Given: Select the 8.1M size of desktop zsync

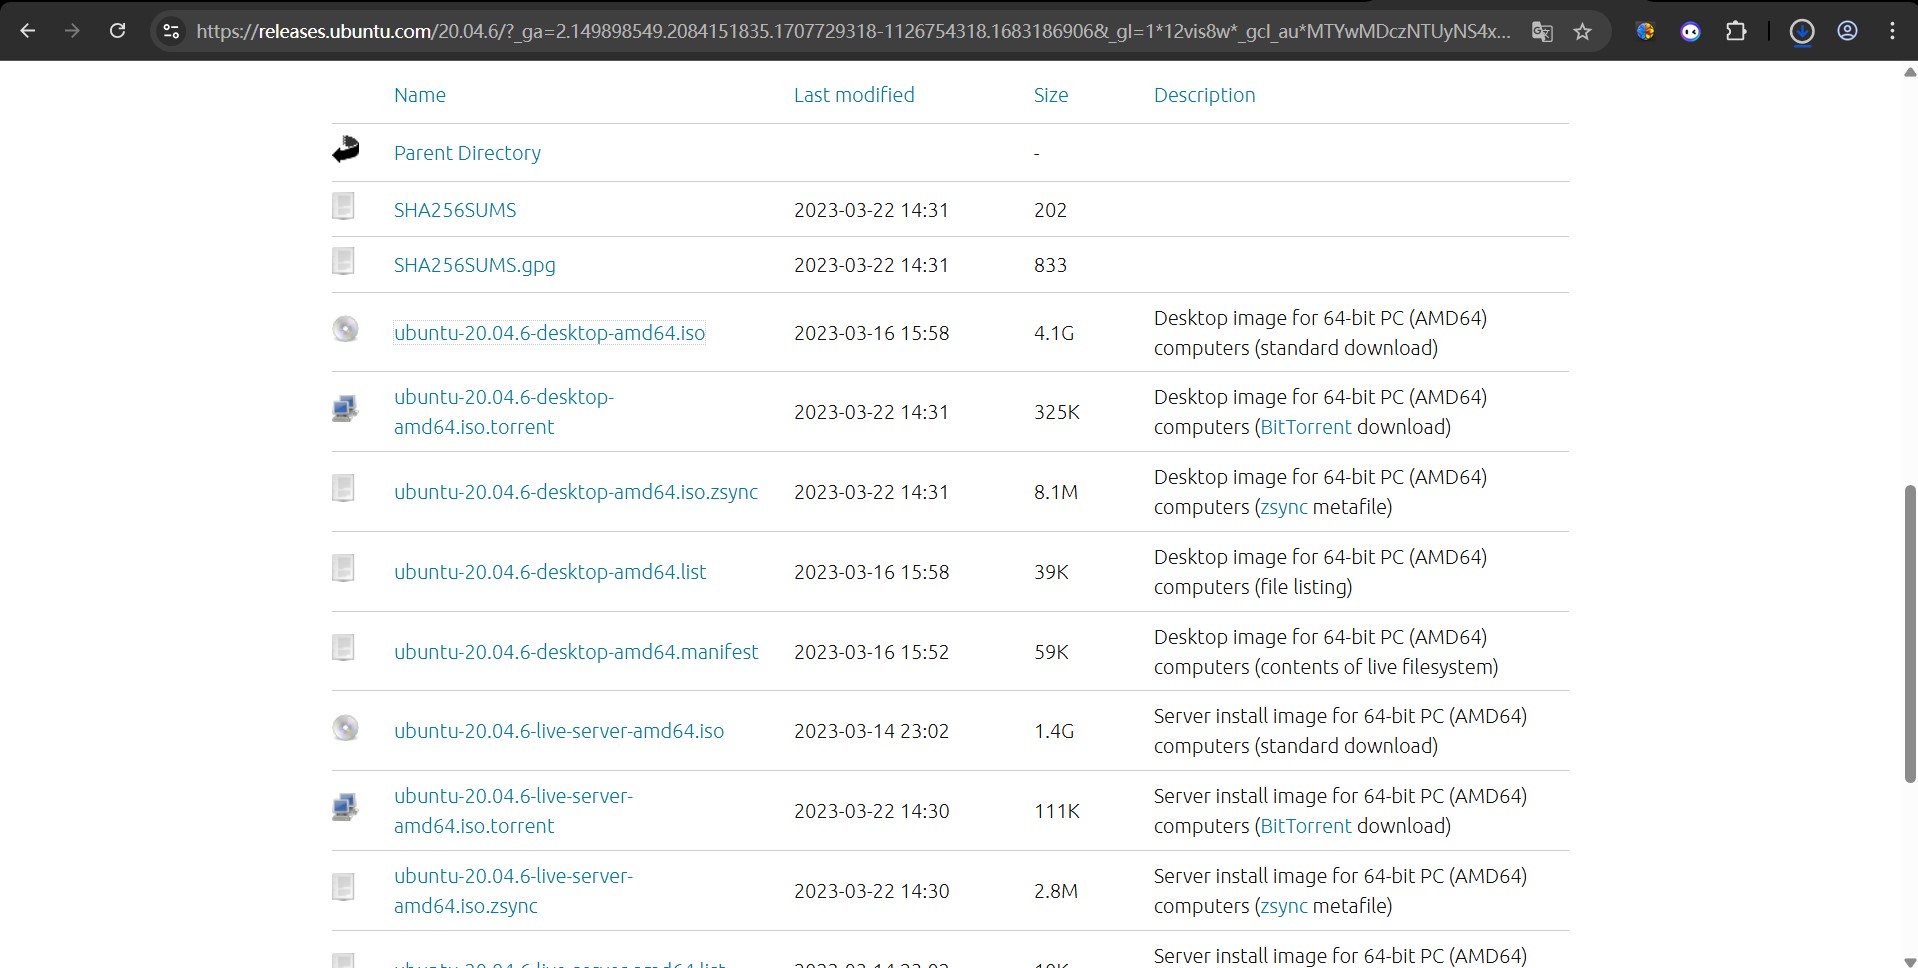Looking at the screenshot, I should coord(1056,492).
